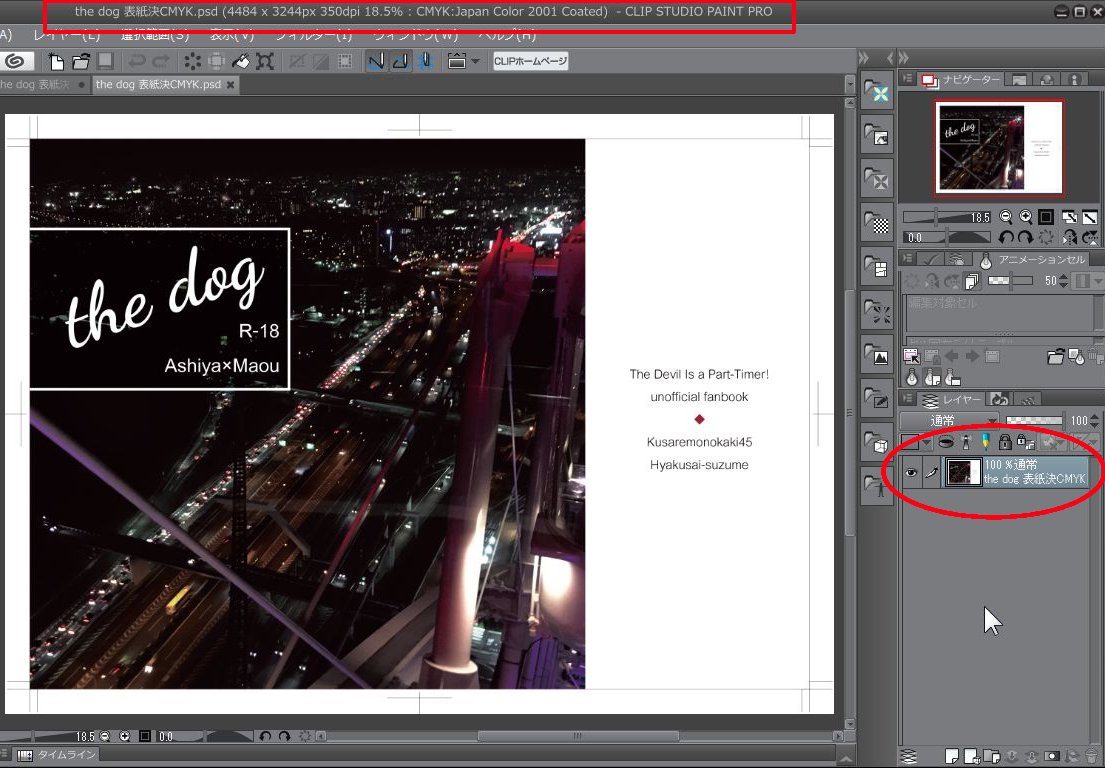Select the アニメーションセル panel tab
This screenshot has width=1105, height=768.
tap(1032, 260)
